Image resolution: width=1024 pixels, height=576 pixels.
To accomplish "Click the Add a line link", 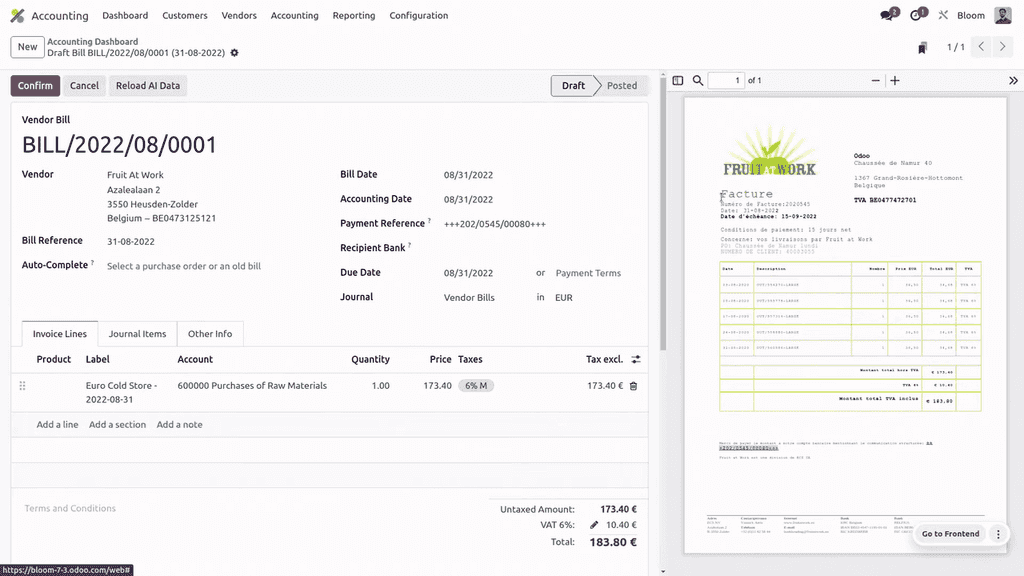I will click(57, 425).
